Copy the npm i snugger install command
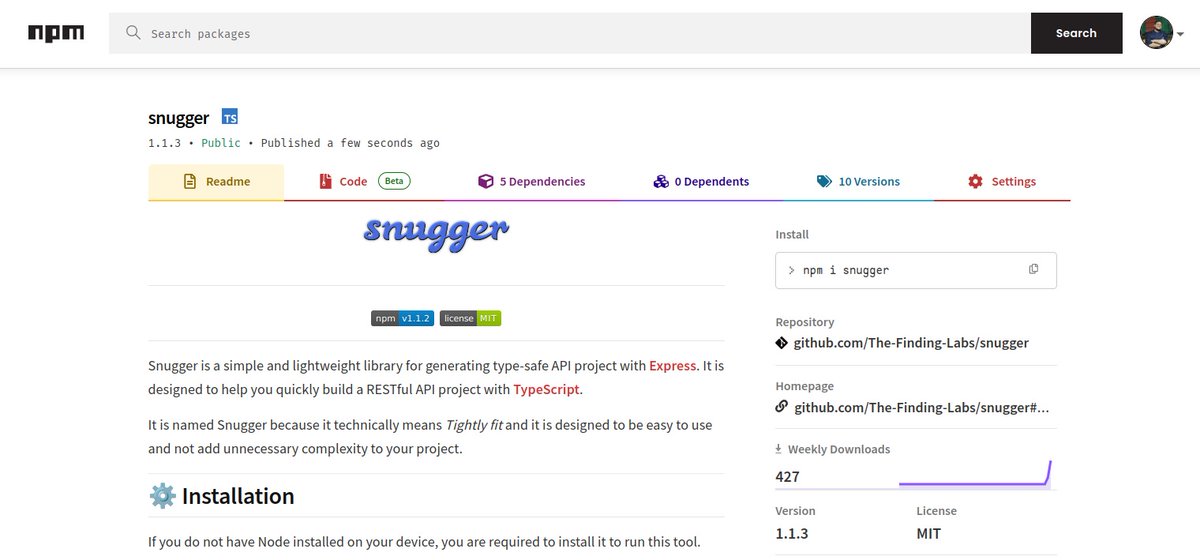Screen dimensions: 1200x560 1034,269
